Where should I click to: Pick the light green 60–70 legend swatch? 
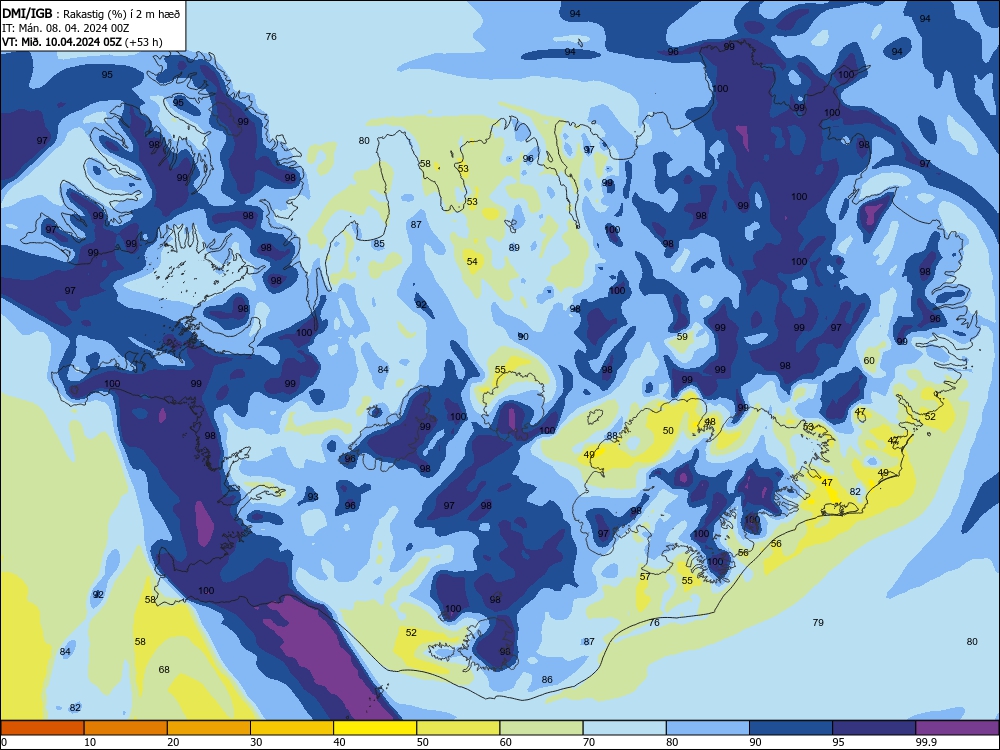point(541,728)
